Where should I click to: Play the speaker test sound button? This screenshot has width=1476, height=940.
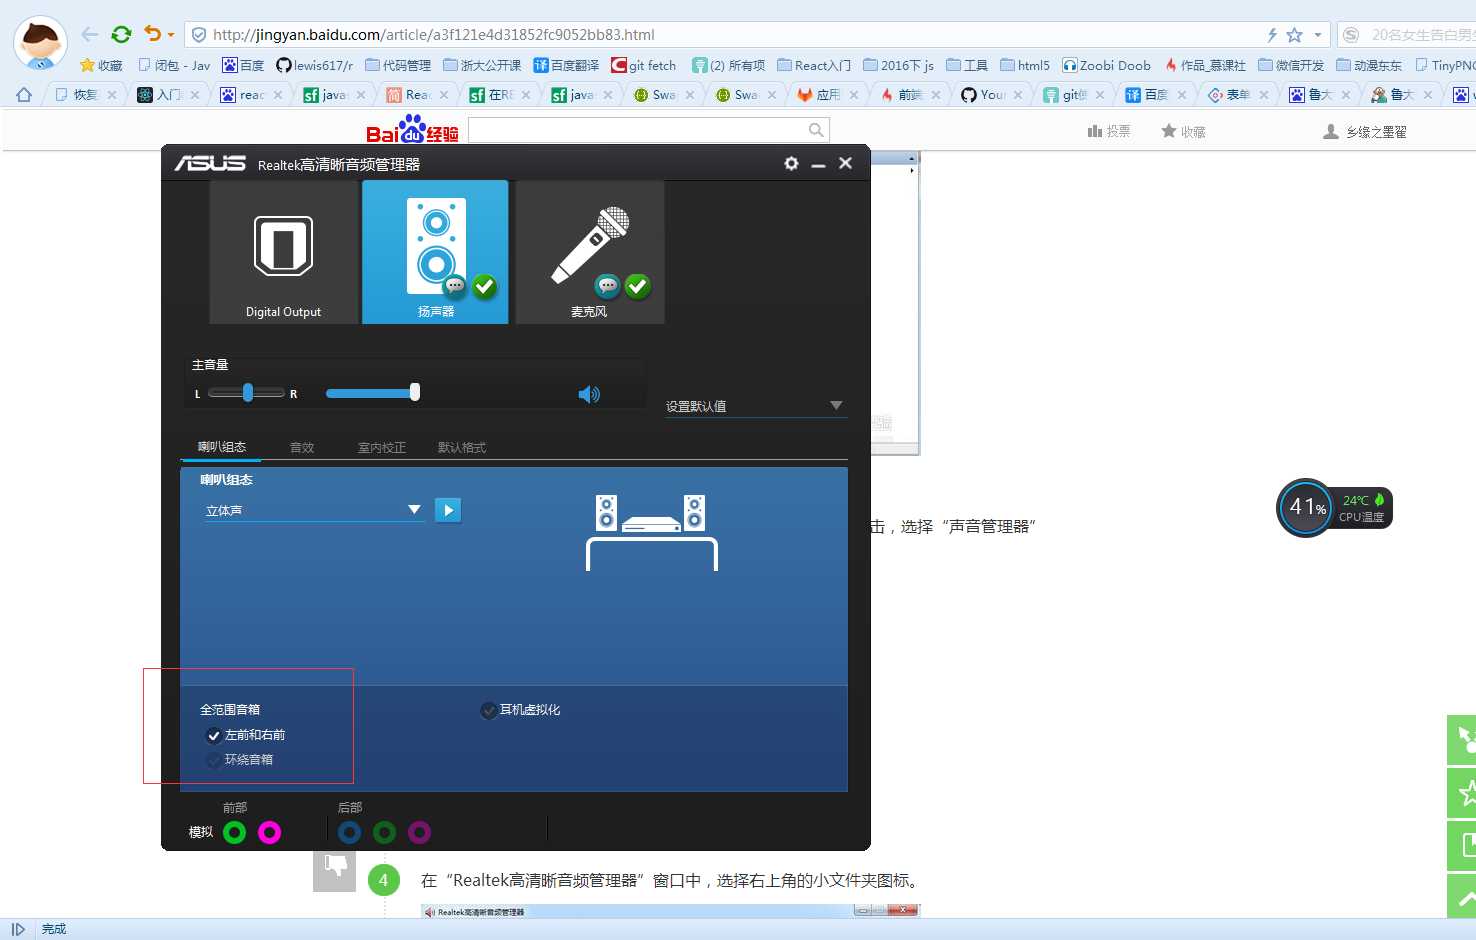pos(448,510)
